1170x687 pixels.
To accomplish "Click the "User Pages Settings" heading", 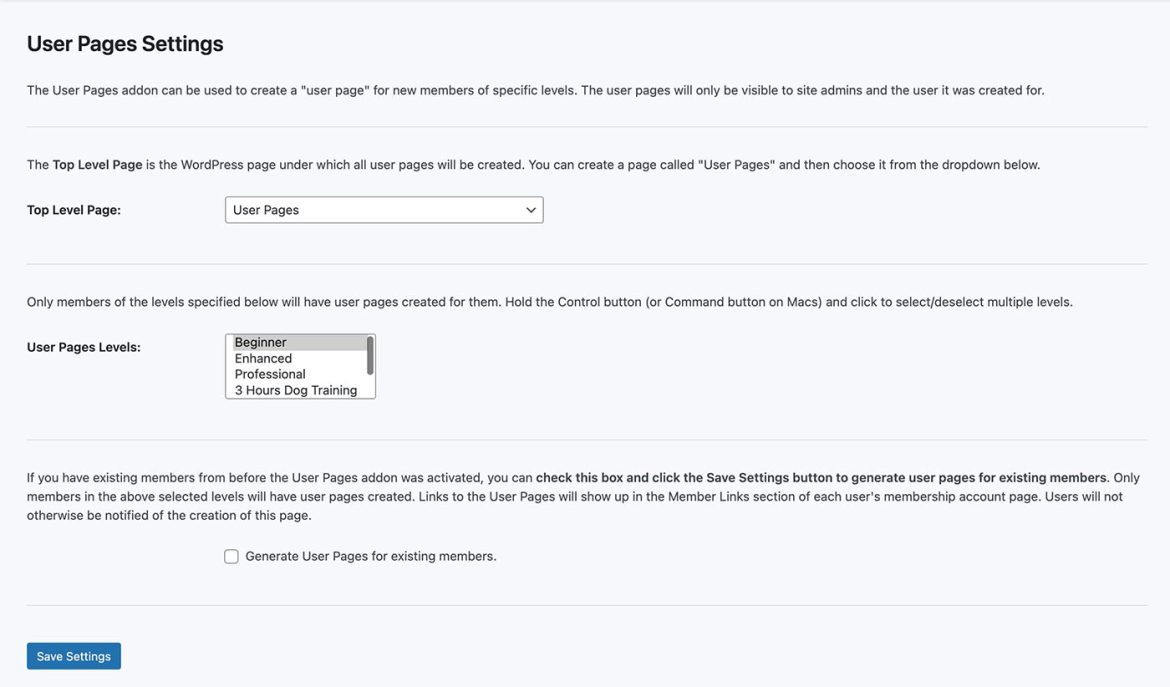I will click(124, 43).
